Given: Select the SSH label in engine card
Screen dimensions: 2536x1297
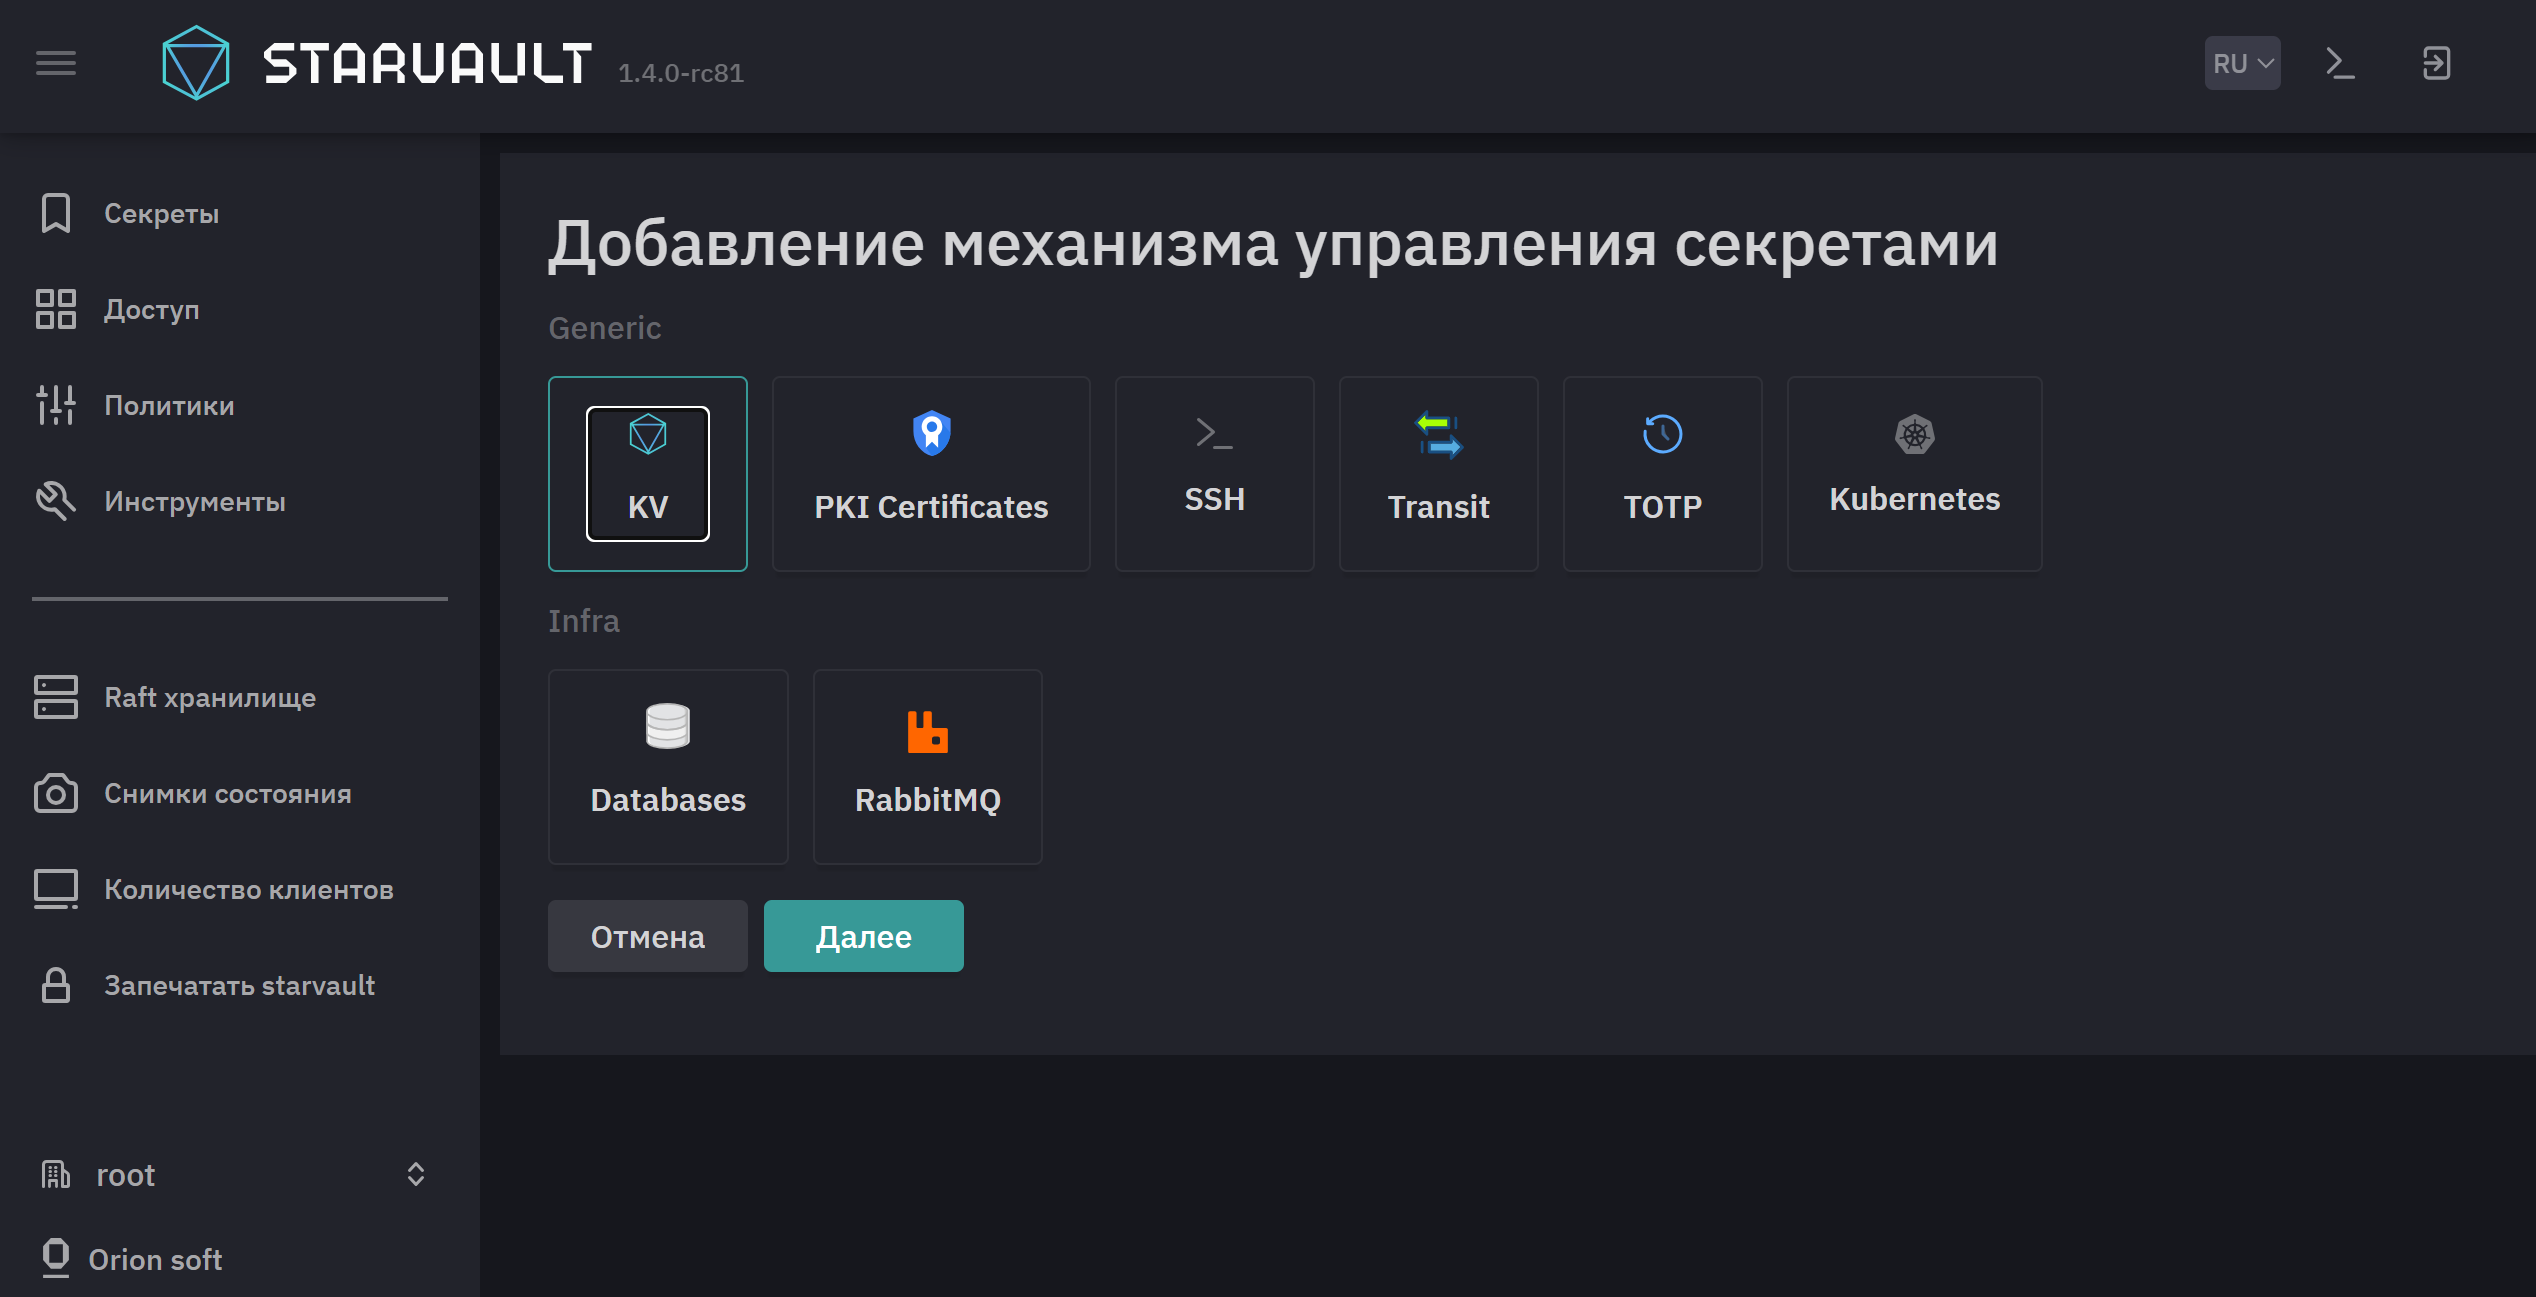Looking at the screenshot, I should pyautogui.click(x=1214, y=499).
